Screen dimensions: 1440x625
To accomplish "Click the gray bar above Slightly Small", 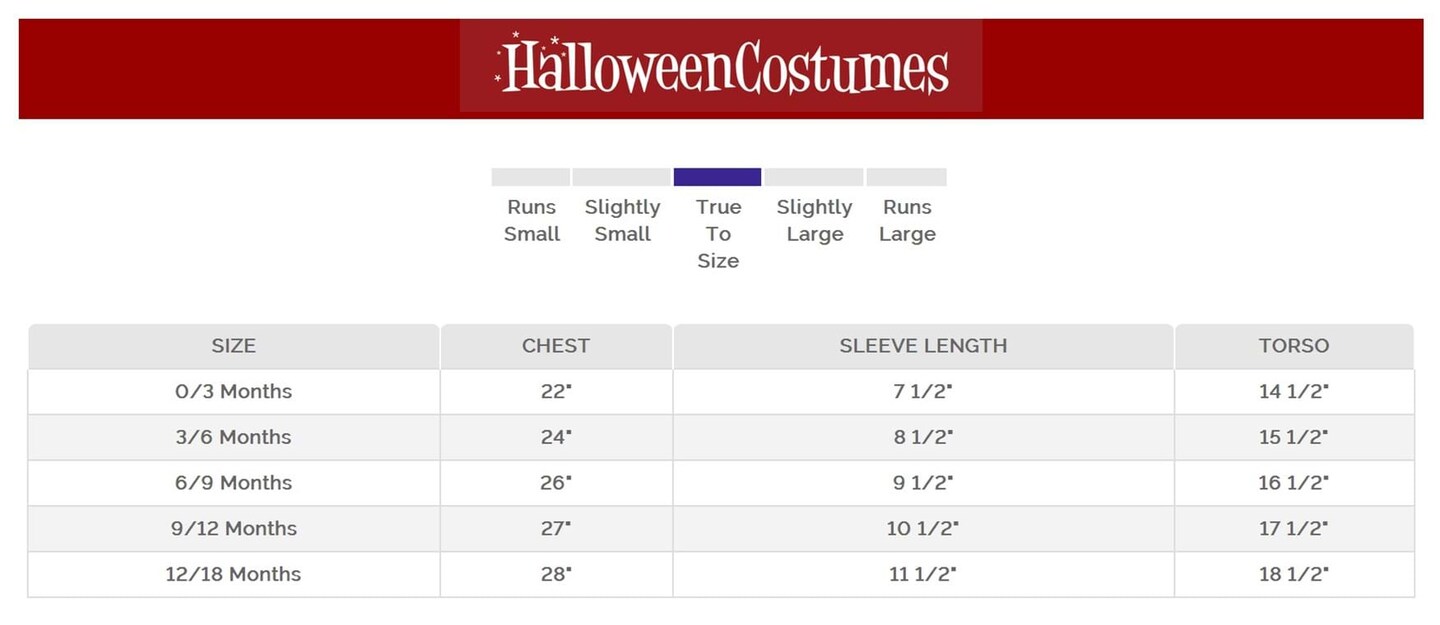I will tap(621, 177).
